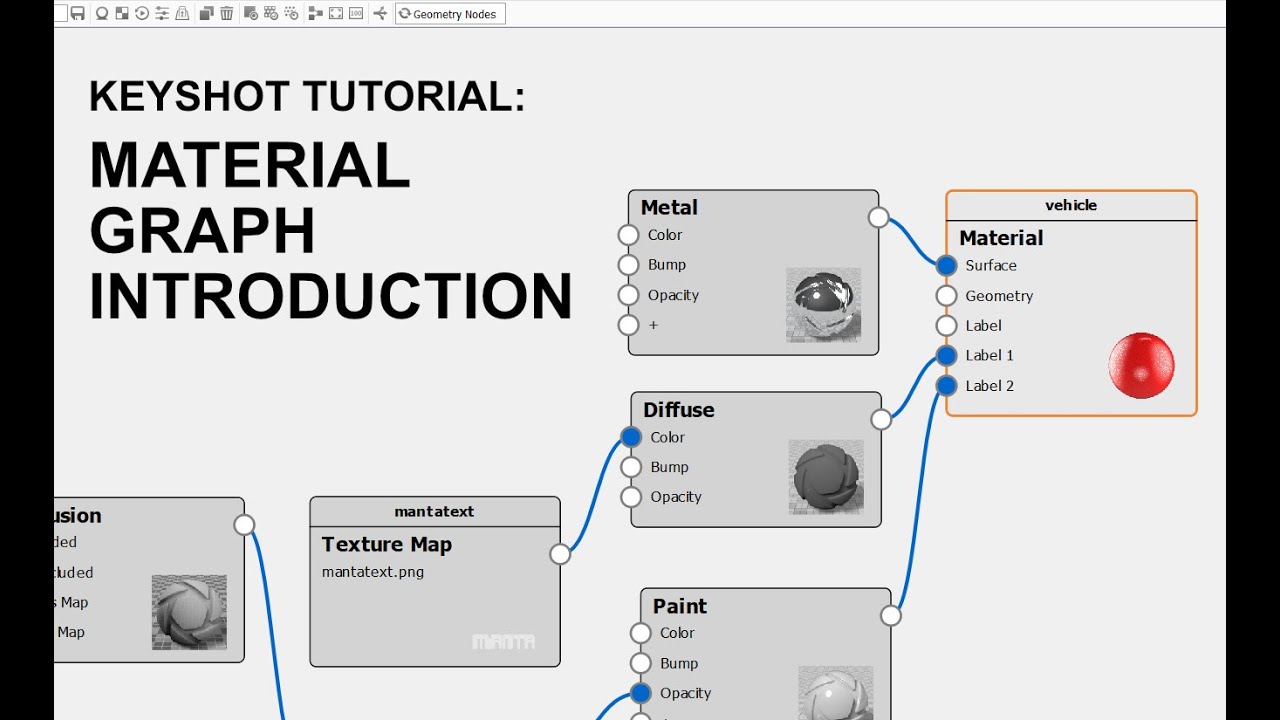Click the Paint node Opacity input socket

click(641, 693)
